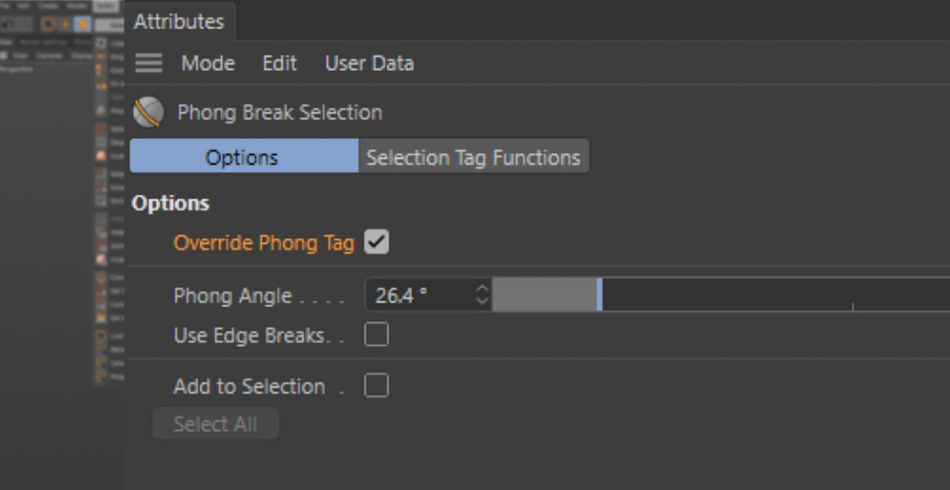Enable the Use Edge Breaks checkbox

tap(376, 335)
